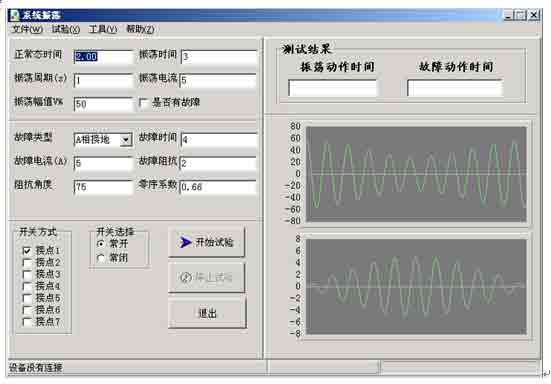Open the 帮助(Z) menu
Screen dimensions: 551x384
[x=140, y=29]
